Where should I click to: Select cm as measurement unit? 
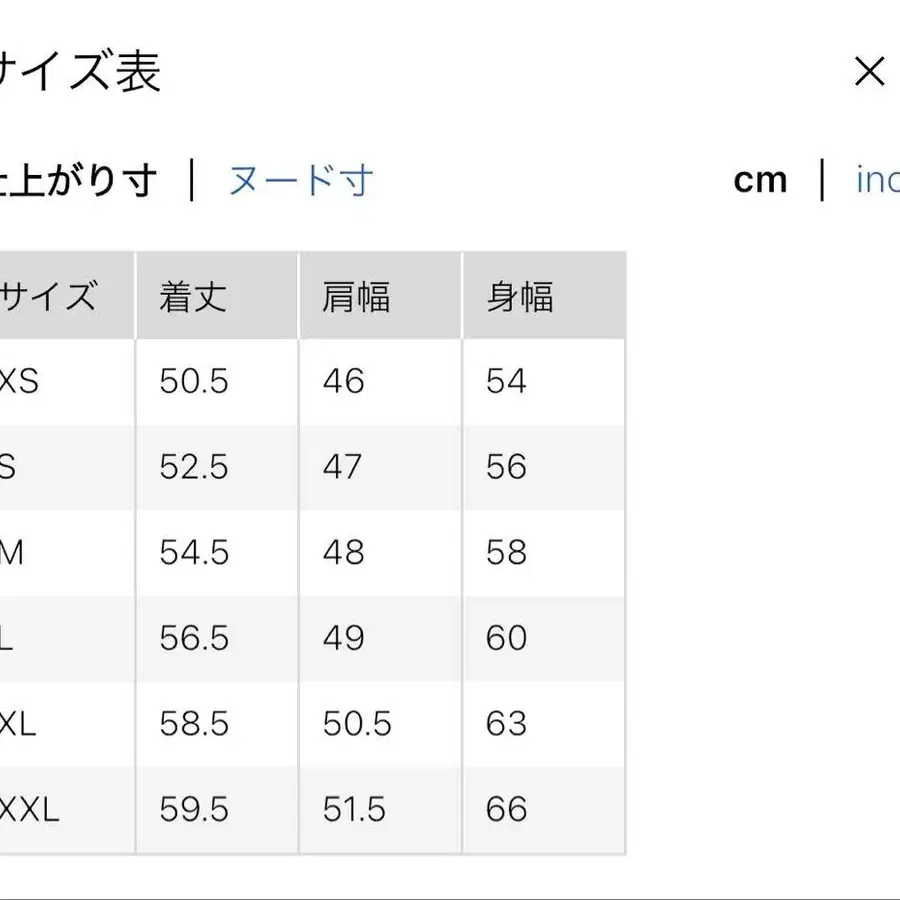pos(760,180)
